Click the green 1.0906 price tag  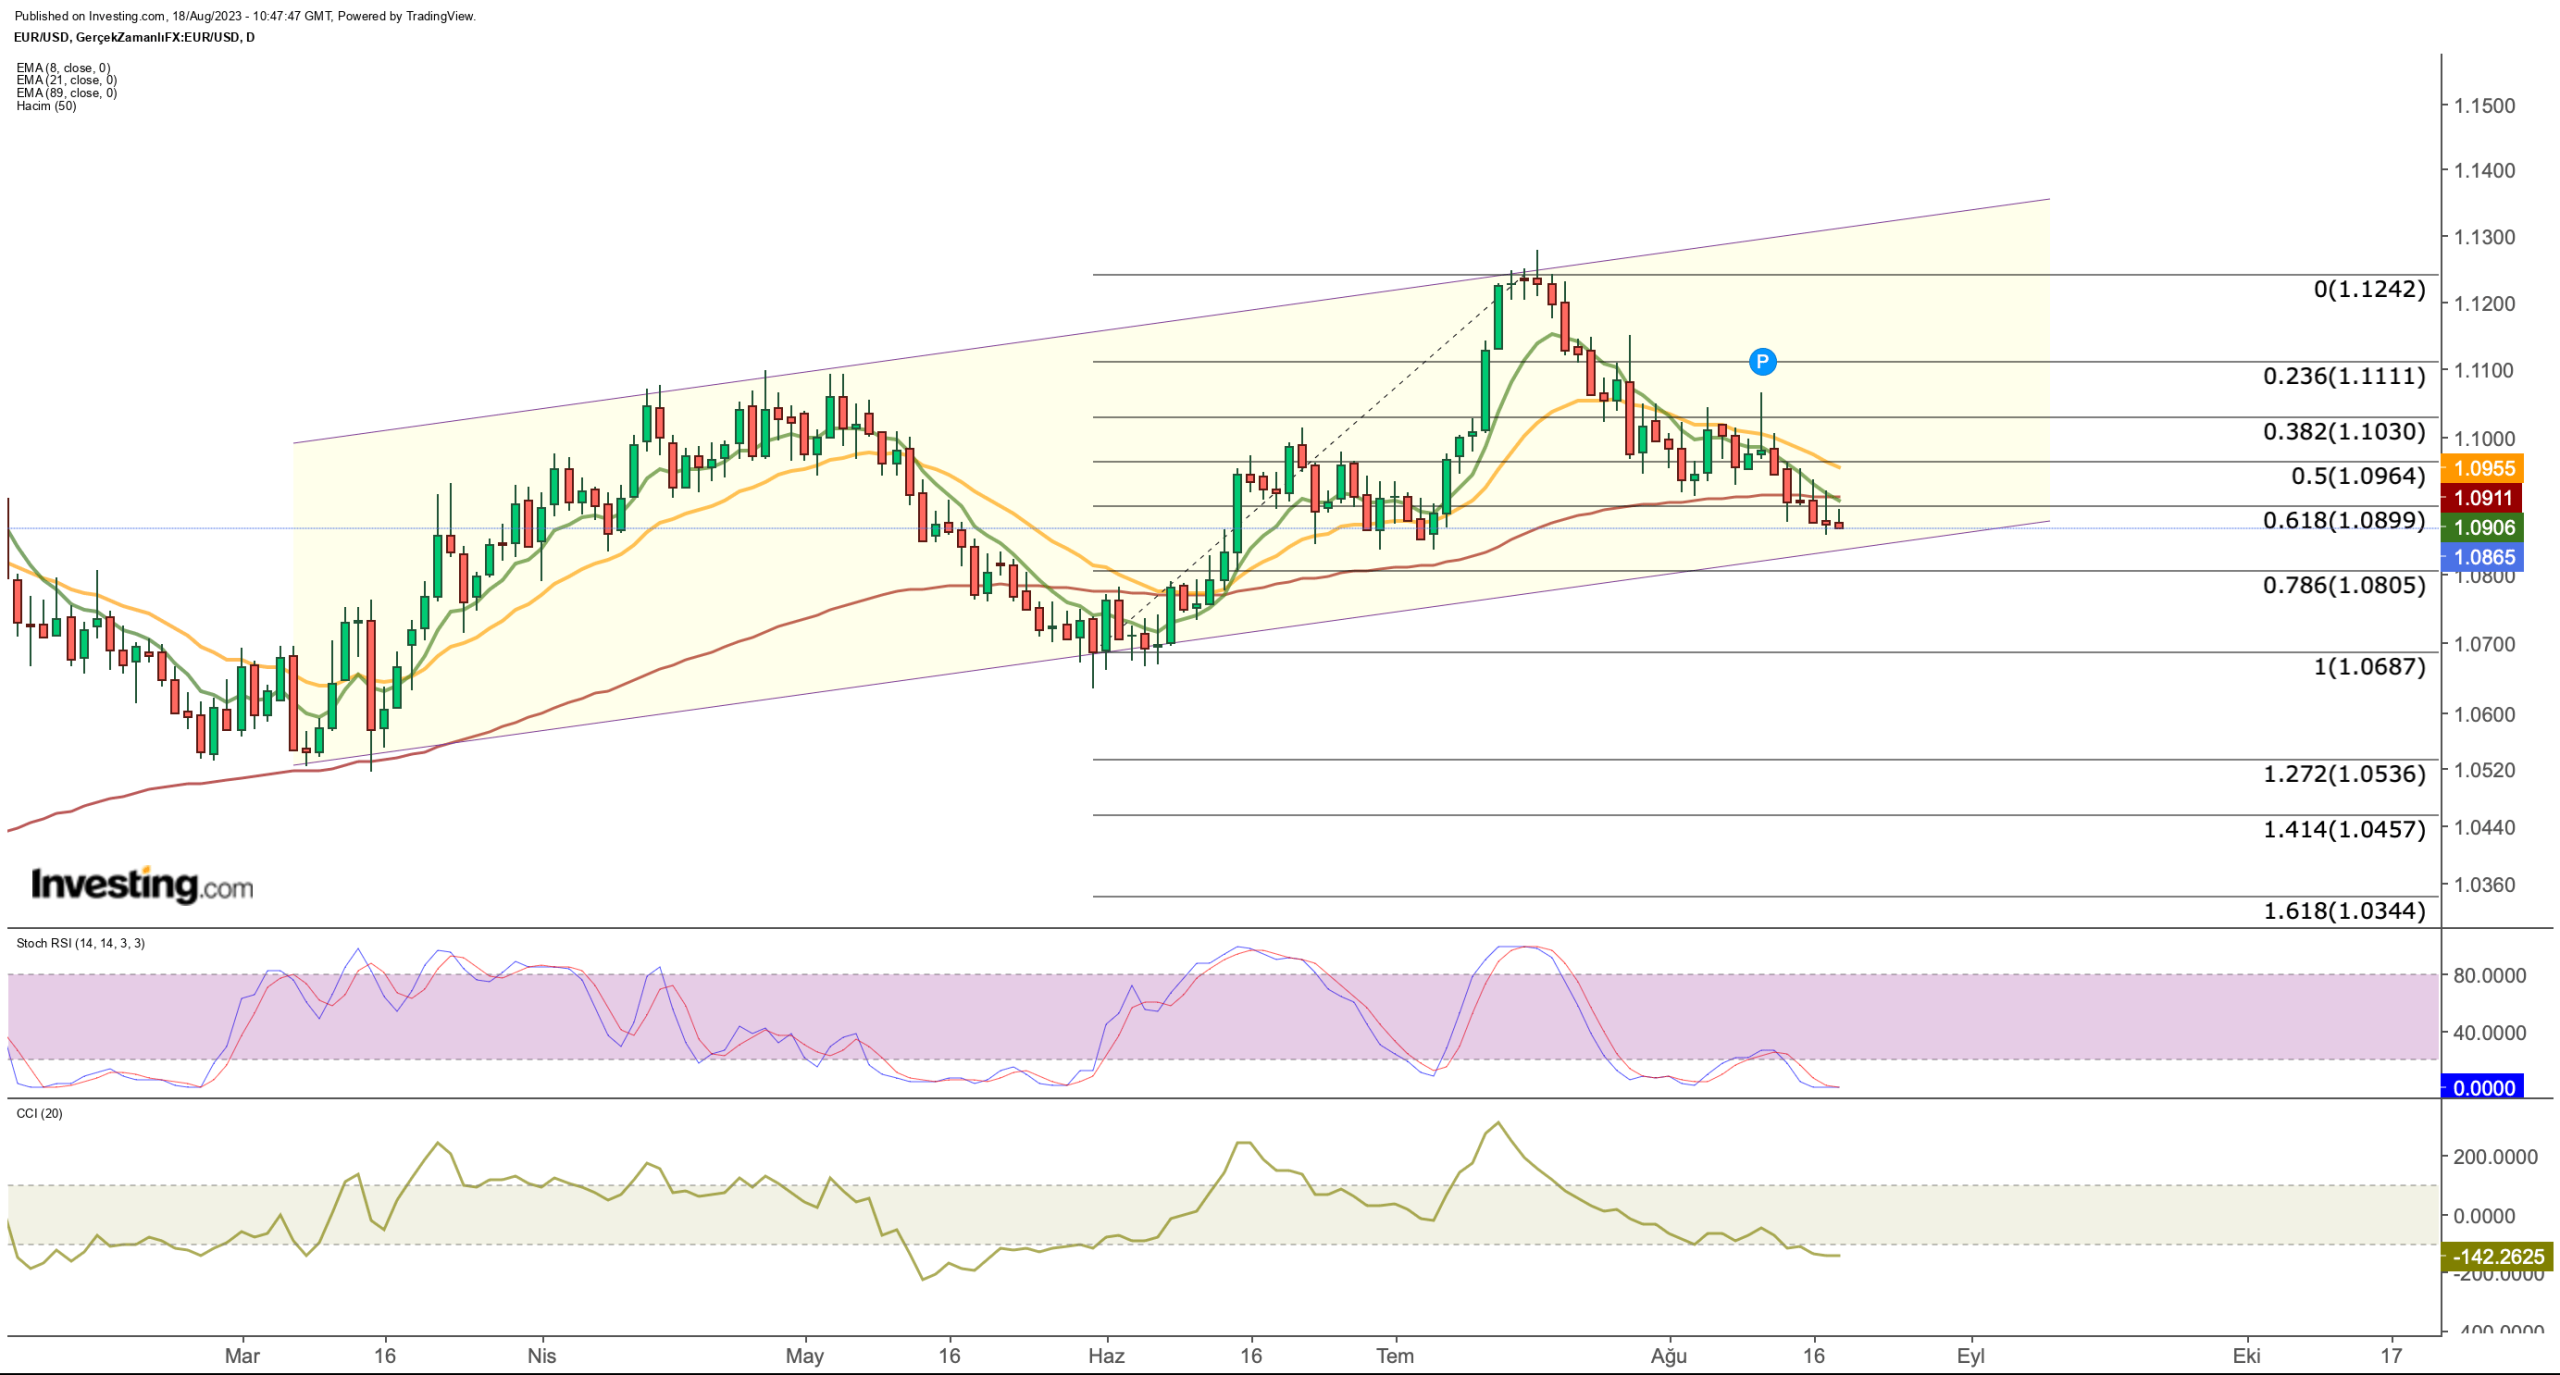2482,527
